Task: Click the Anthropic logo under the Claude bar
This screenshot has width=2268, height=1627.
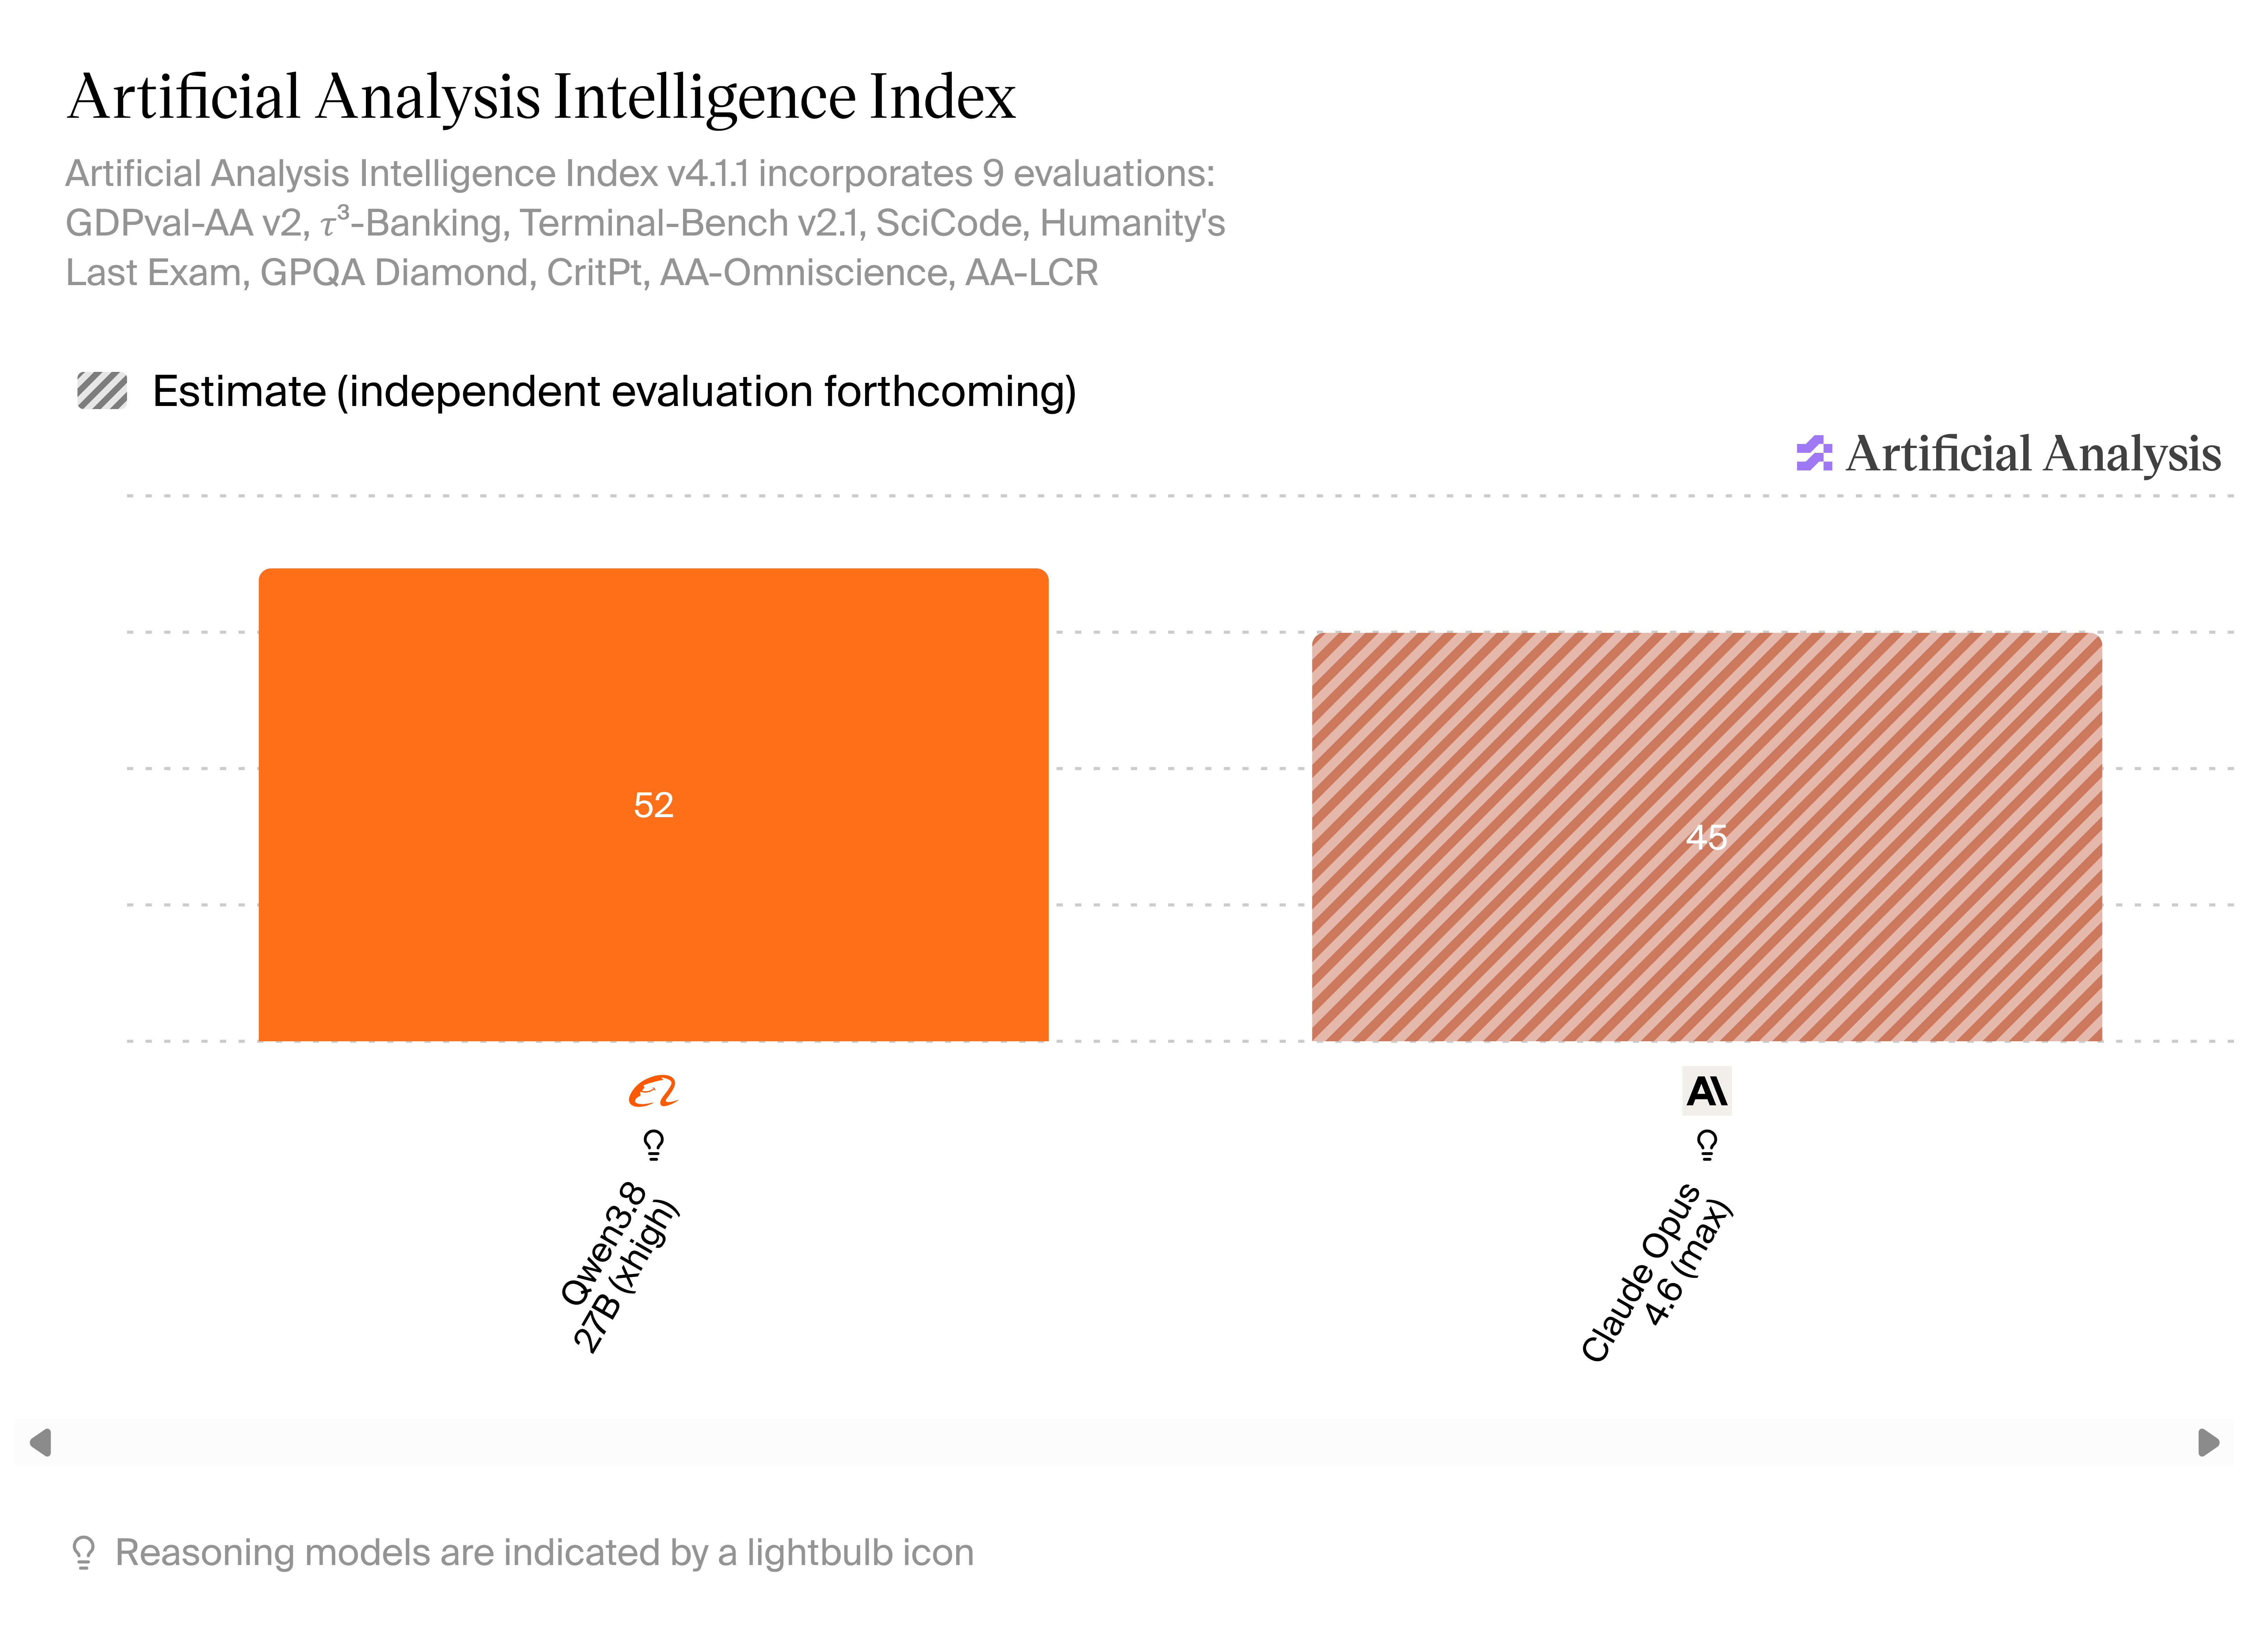Action: pyautogui.click(x=1706, y=1091)
